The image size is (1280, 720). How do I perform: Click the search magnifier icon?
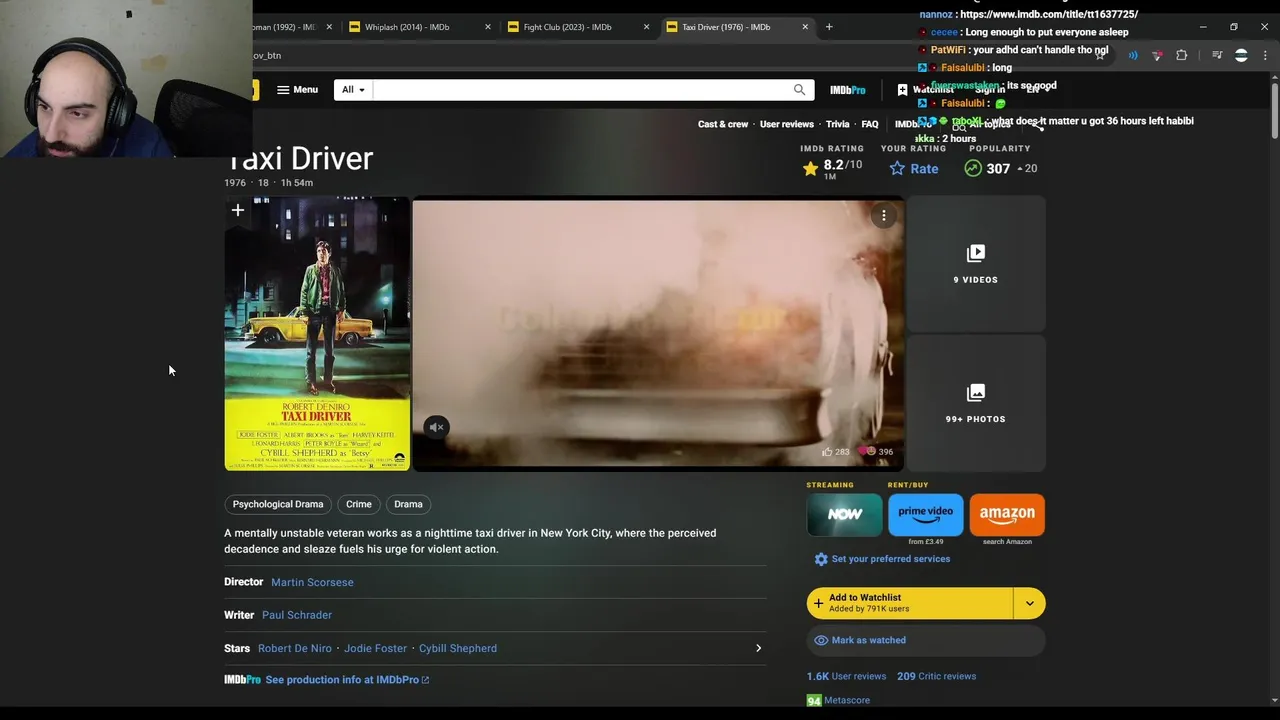[x=799, y=90]
